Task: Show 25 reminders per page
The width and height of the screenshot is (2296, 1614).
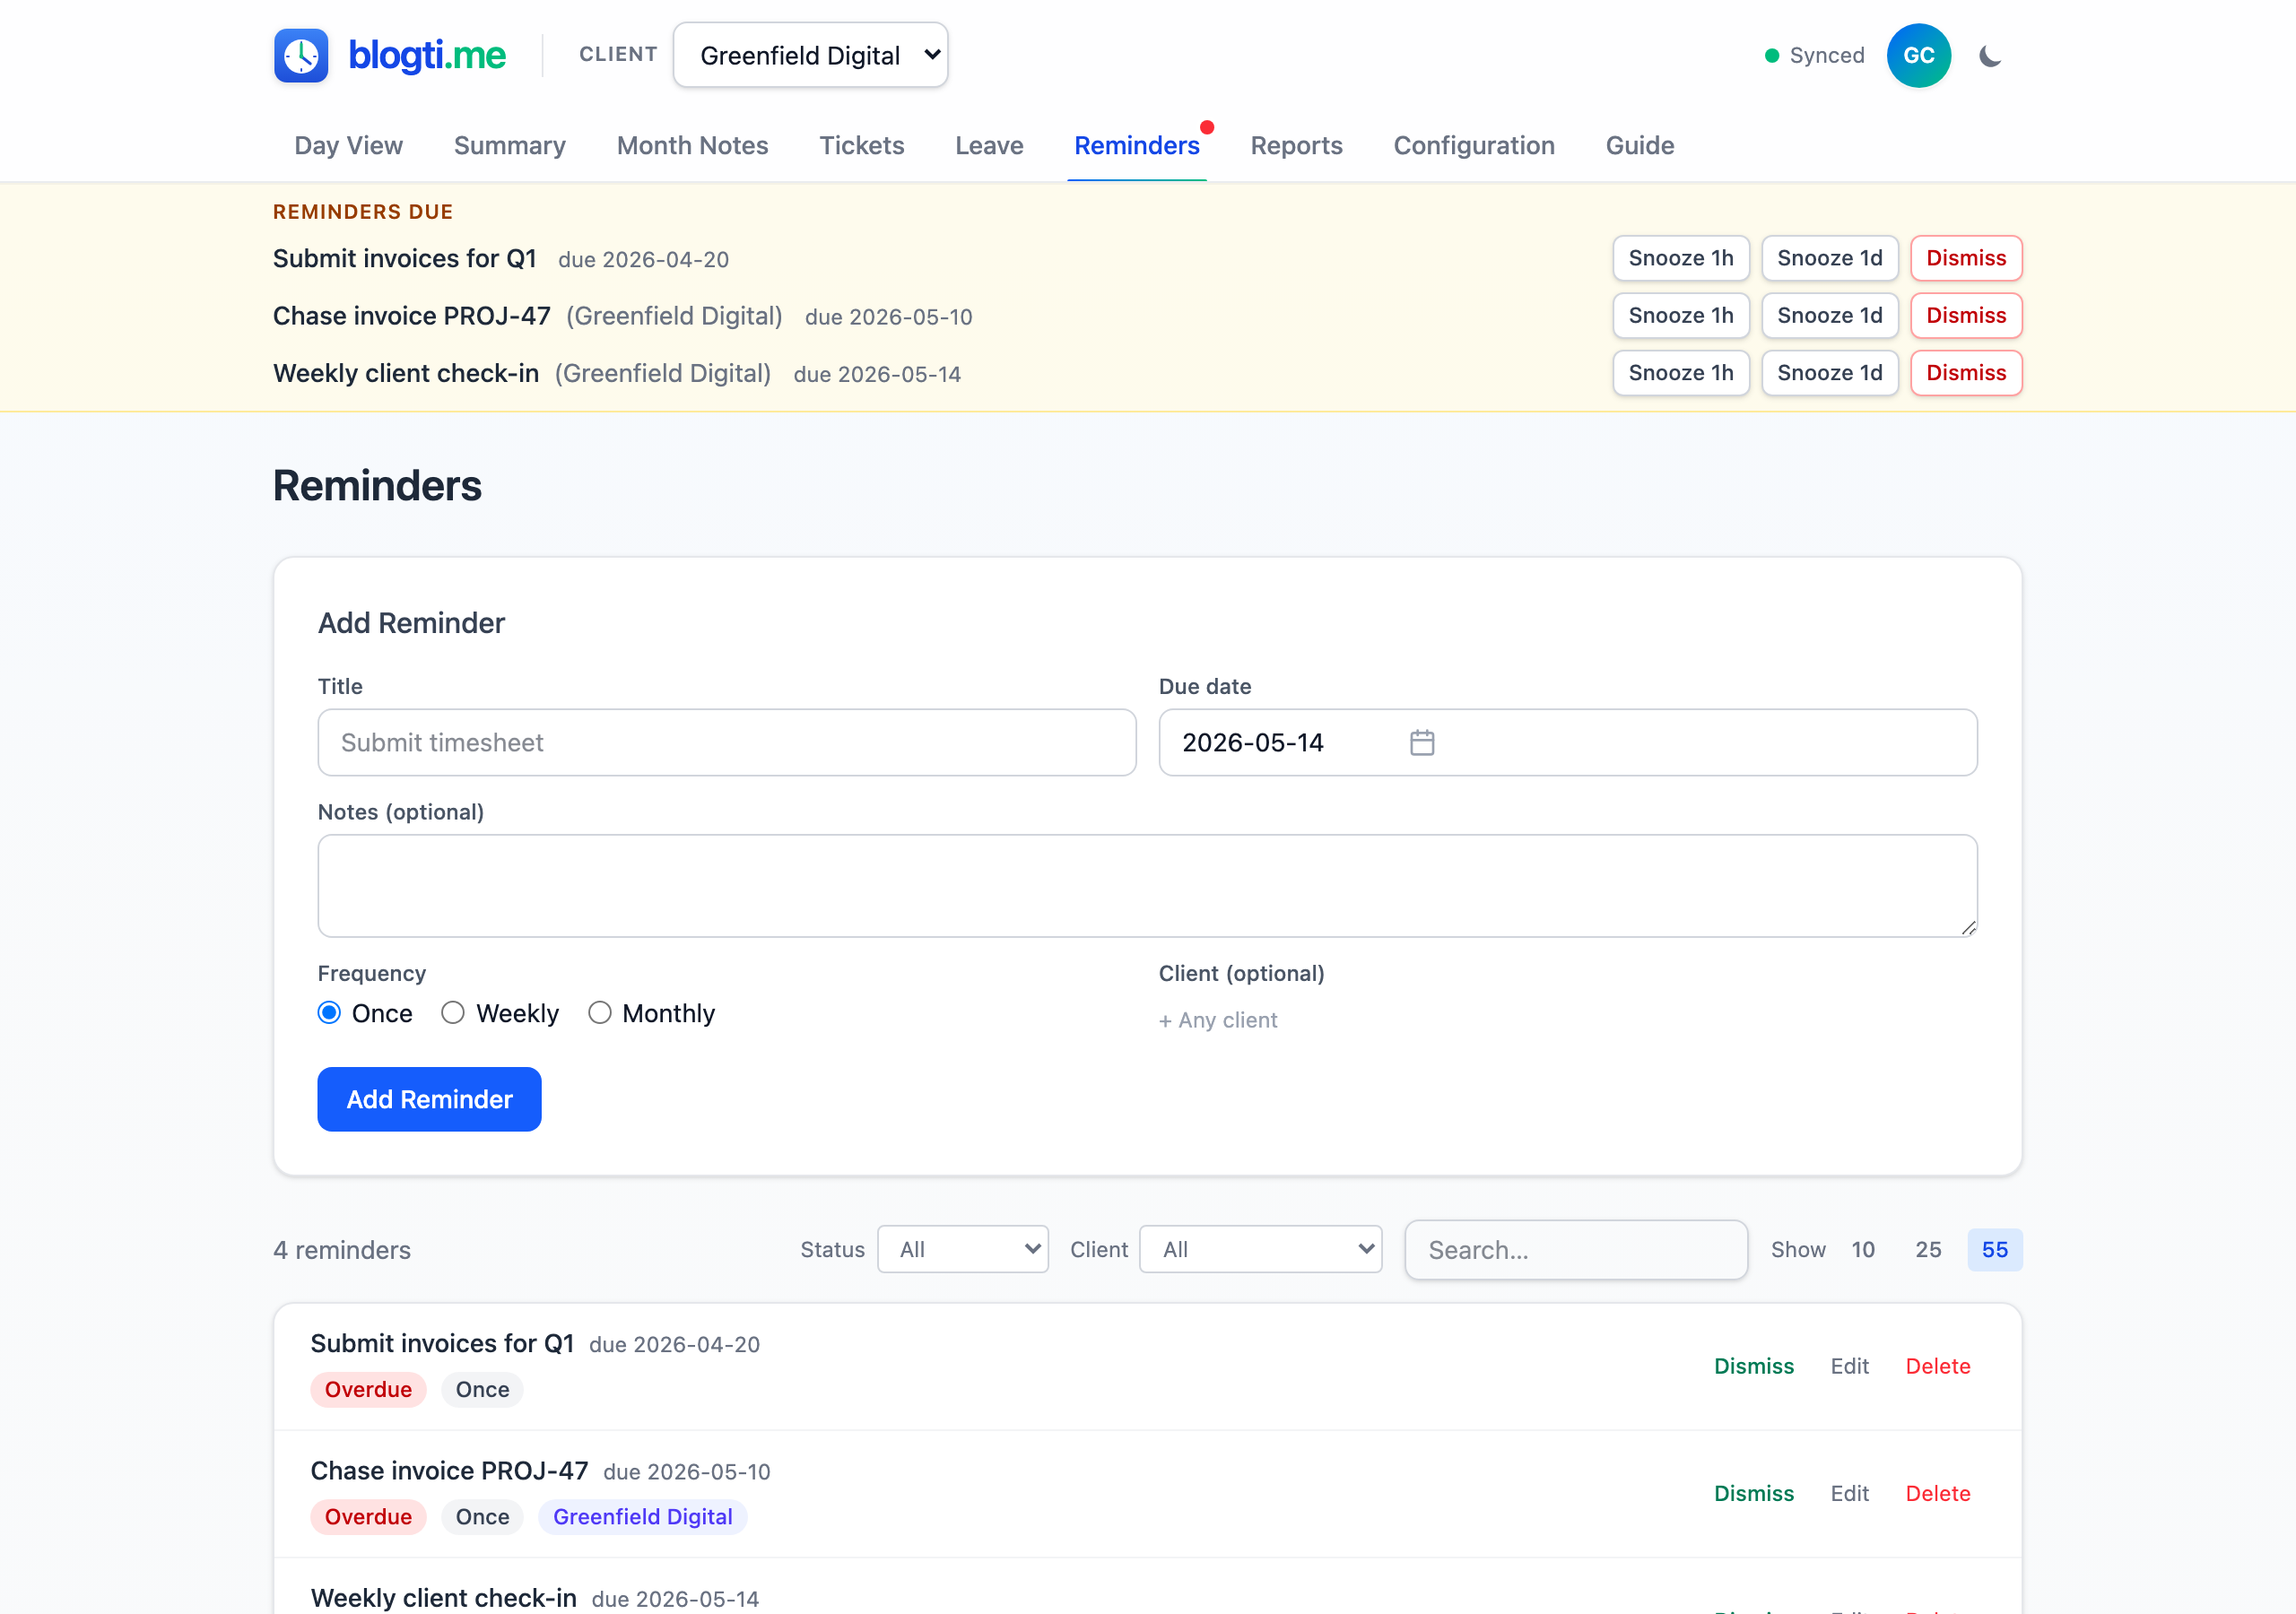Action: [1928, 1250]
